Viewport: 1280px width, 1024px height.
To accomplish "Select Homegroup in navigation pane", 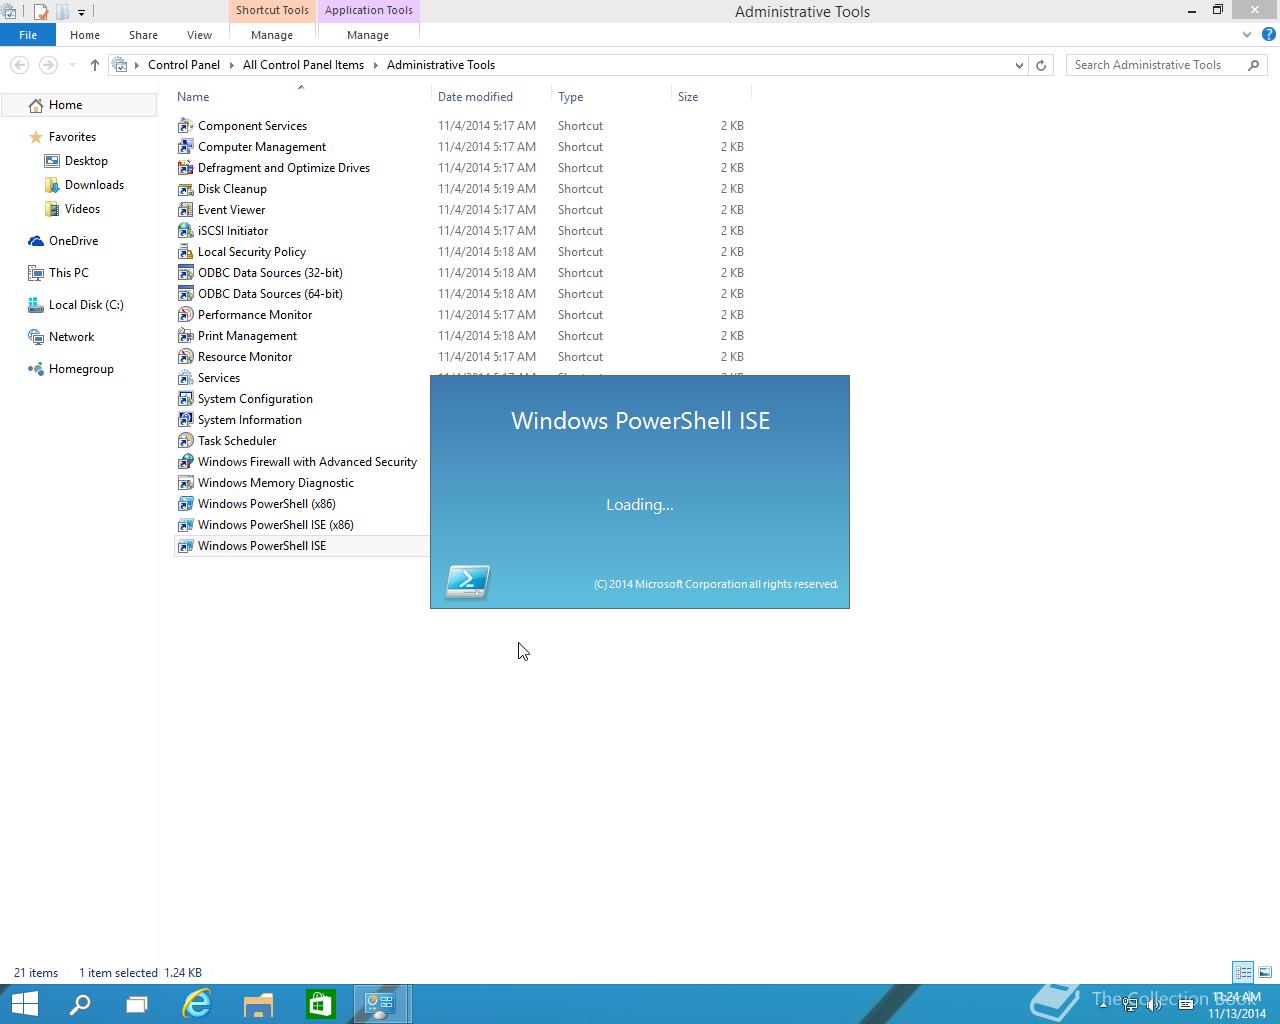I will [81, 369].
